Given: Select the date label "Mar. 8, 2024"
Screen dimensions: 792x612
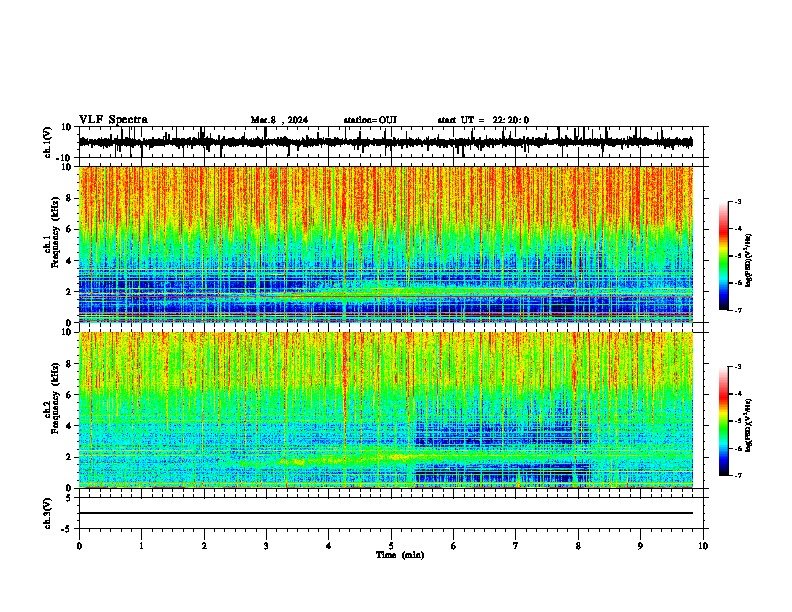Looking at the screenshot, I should click(279, 120).
